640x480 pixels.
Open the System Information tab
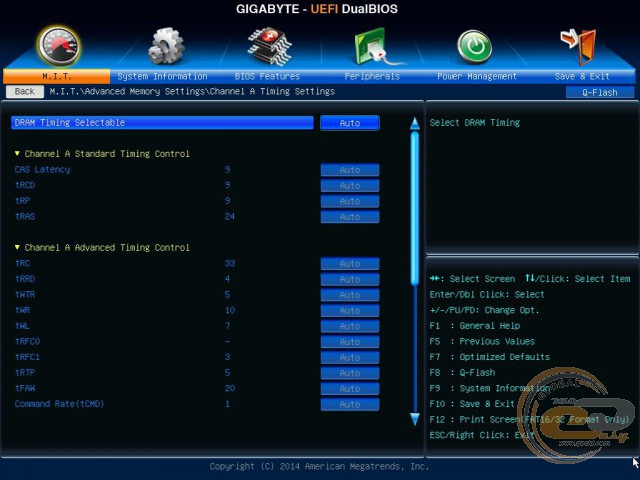162,76
